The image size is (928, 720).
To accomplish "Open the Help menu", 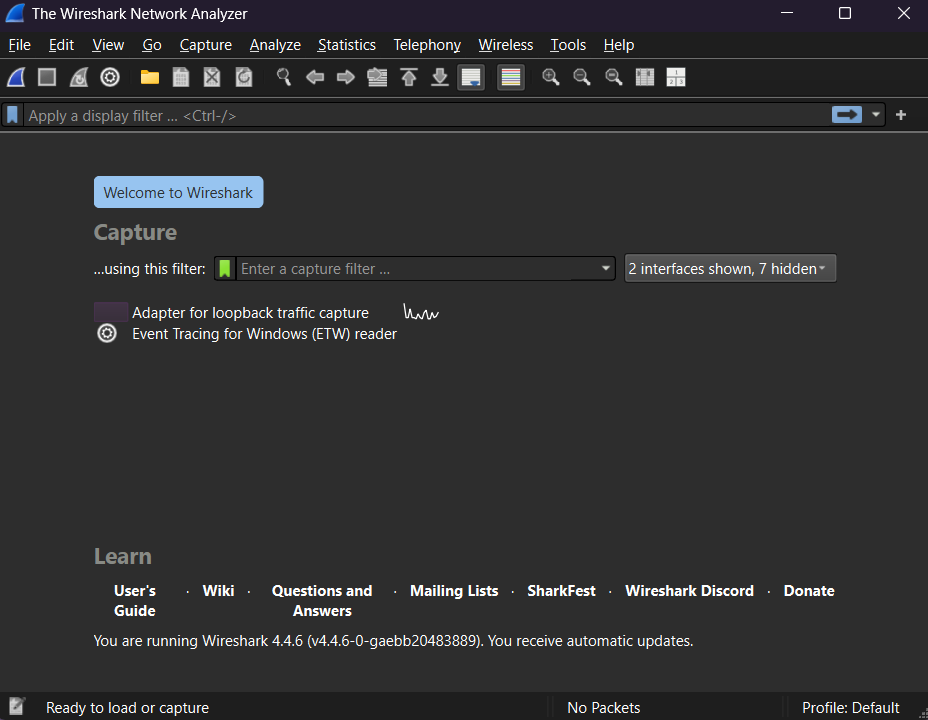I will coord(619,45).
